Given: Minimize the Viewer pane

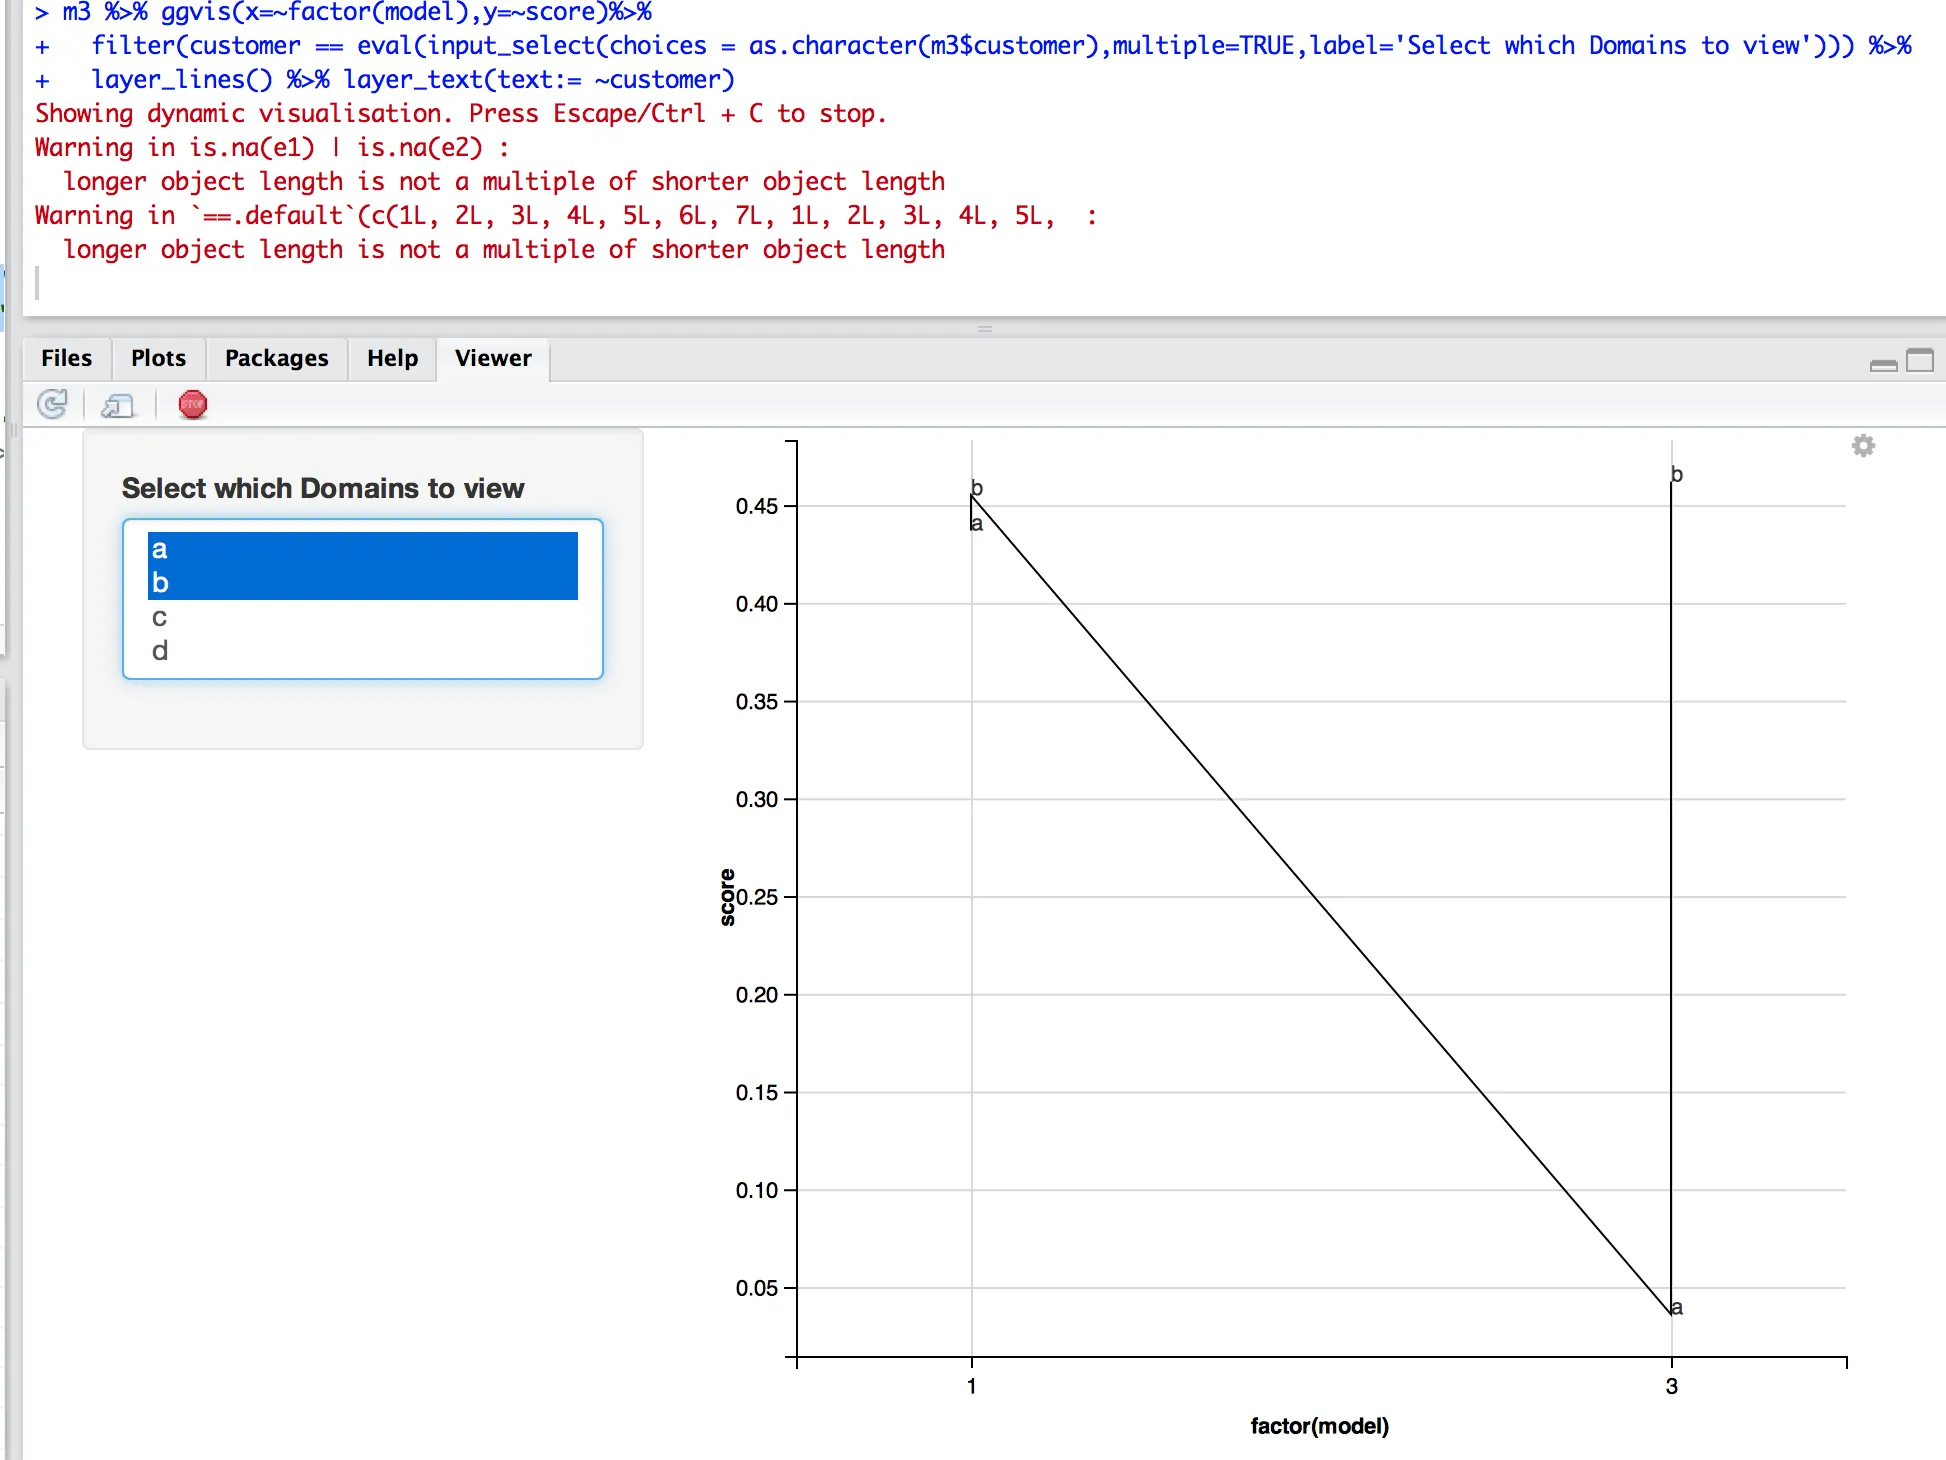Looking at the screenshot, I should pyautogui.click(x=1883, y=364).
